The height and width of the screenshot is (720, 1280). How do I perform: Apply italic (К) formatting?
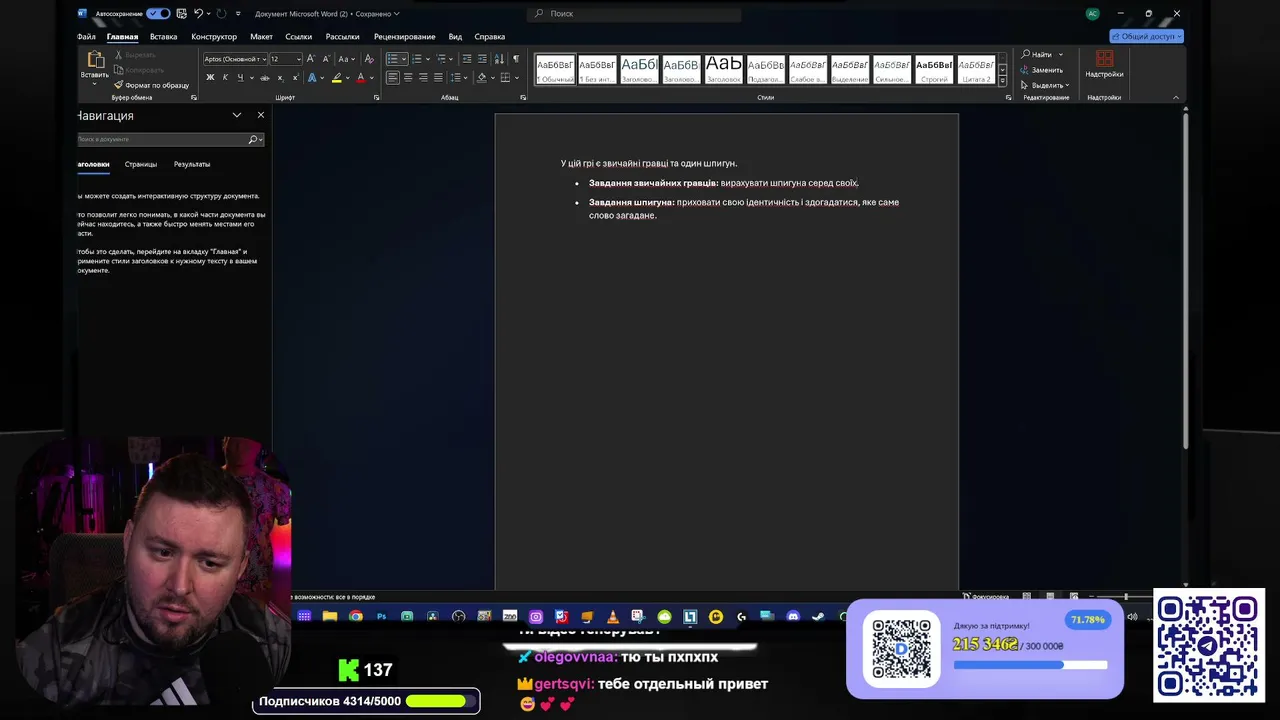pos(225,77)
